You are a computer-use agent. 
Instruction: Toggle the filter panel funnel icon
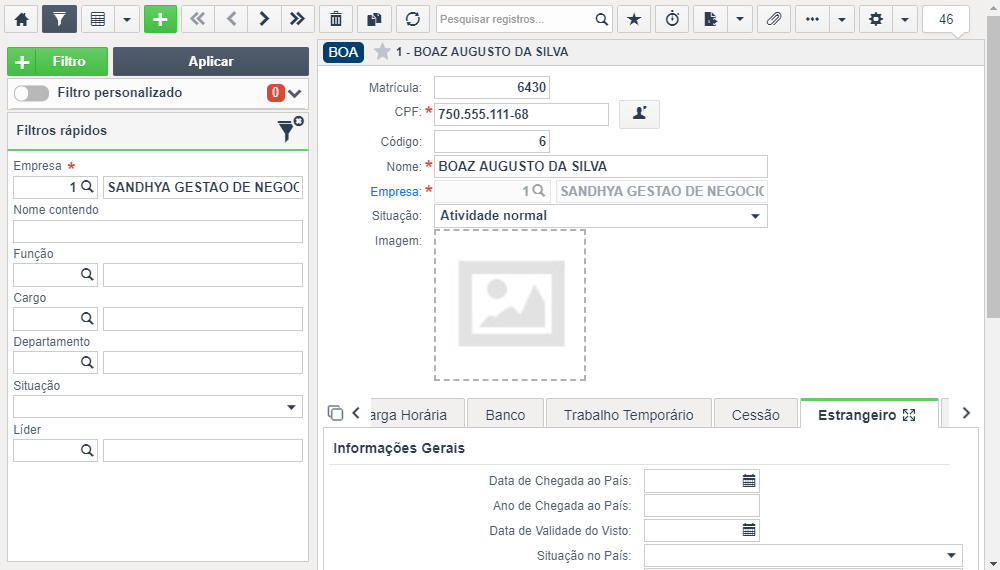pyautogui.click(x=59, y=19)
